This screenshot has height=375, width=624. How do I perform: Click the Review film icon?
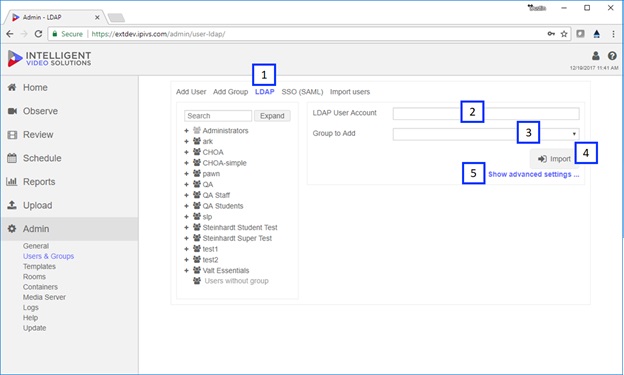click(12, 135)
